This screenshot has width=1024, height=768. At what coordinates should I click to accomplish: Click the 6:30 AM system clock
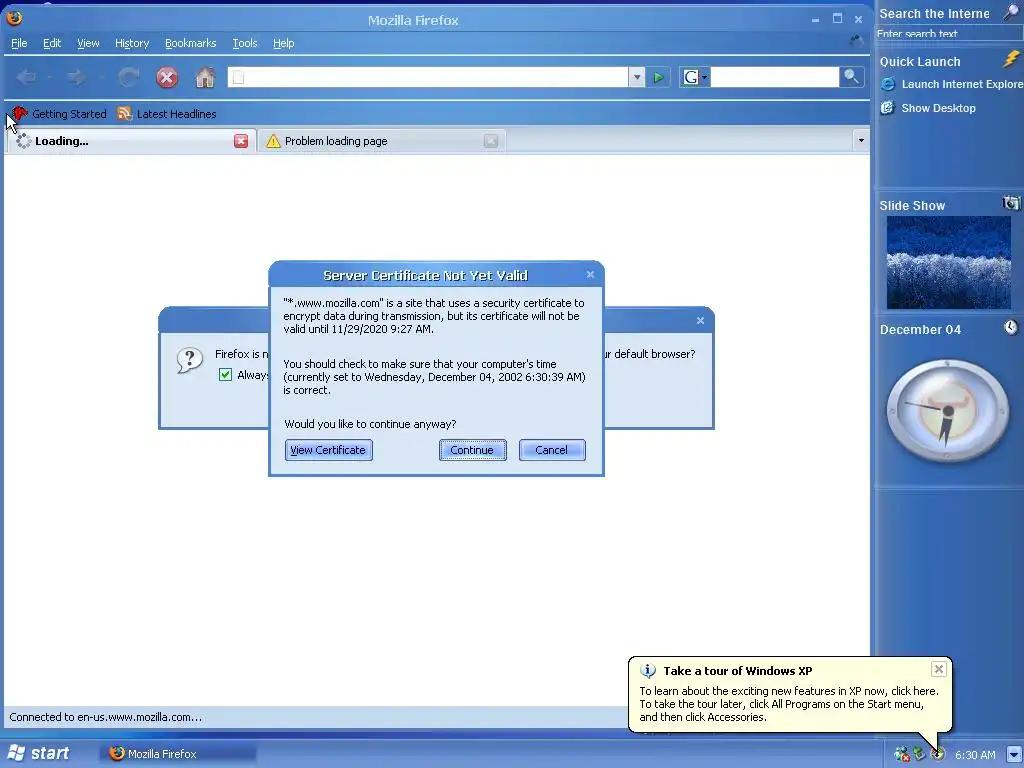coord(975,755)
